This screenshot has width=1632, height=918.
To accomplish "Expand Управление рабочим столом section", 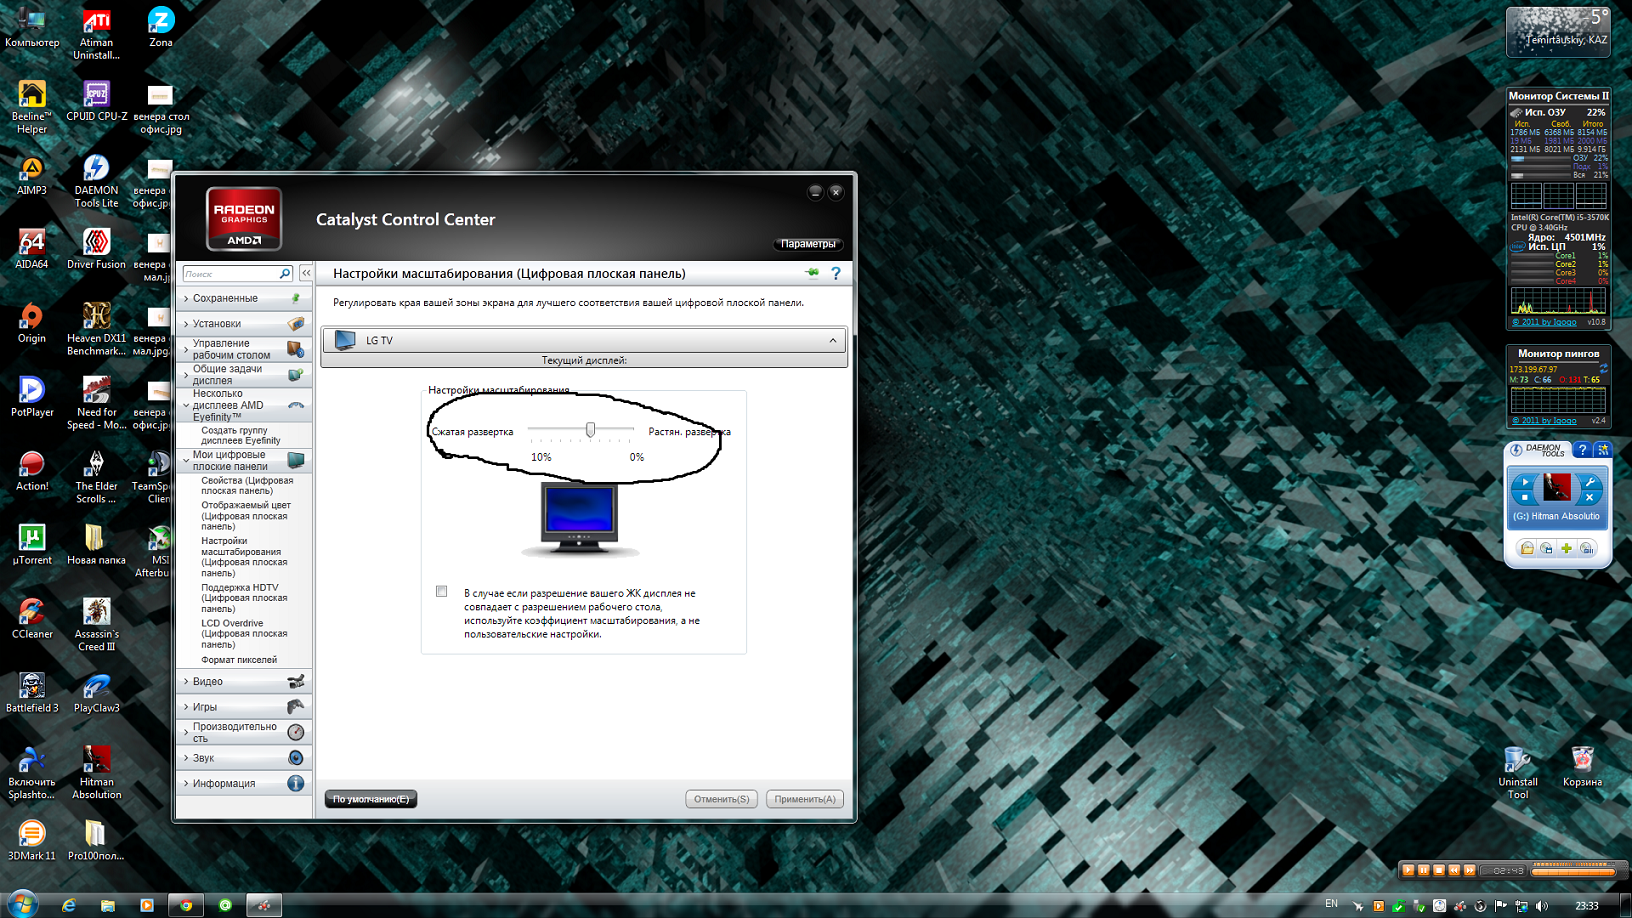I will coord(244,349).
